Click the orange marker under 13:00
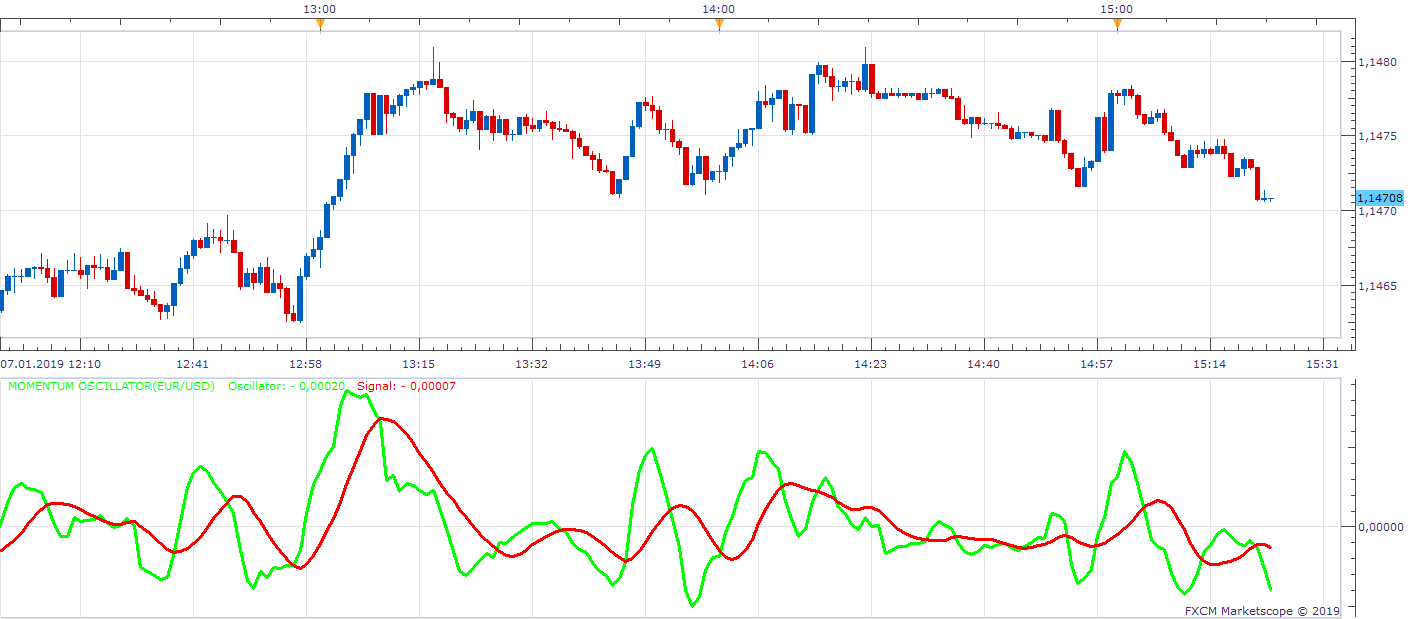This screenshot has width=1413, height=619. (x=320, y=25)
